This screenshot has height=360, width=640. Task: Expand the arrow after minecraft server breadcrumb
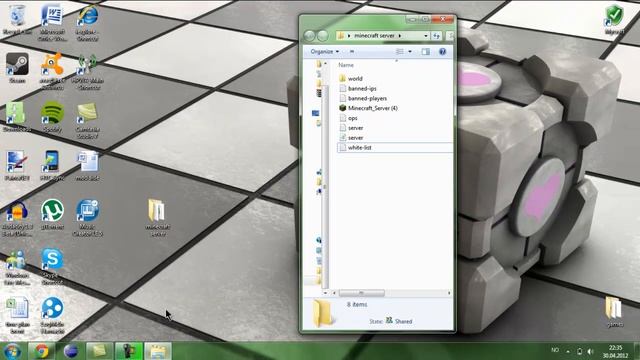click(x=400, y=36)
